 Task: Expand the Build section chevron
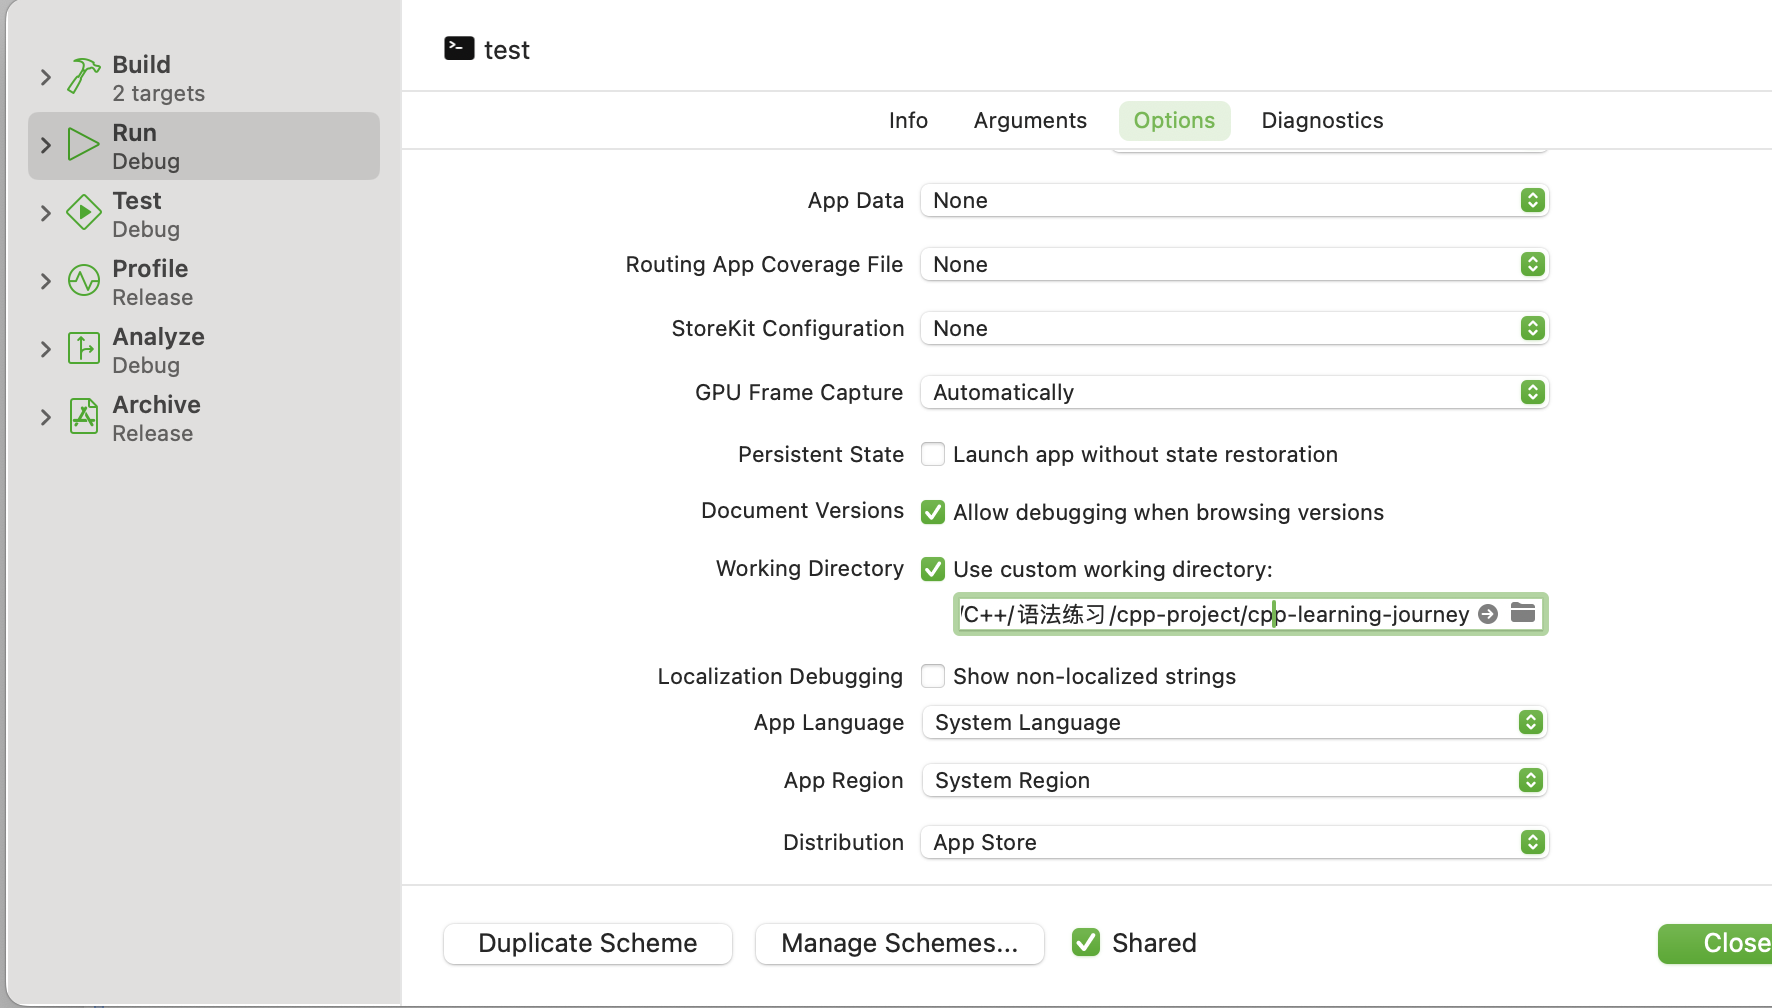[46, 77]
